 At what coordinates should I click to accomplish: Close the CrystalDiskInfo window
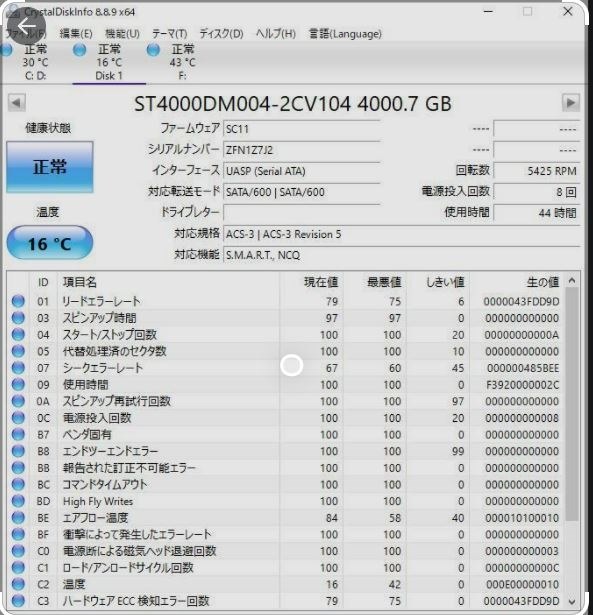pos(568,11)
